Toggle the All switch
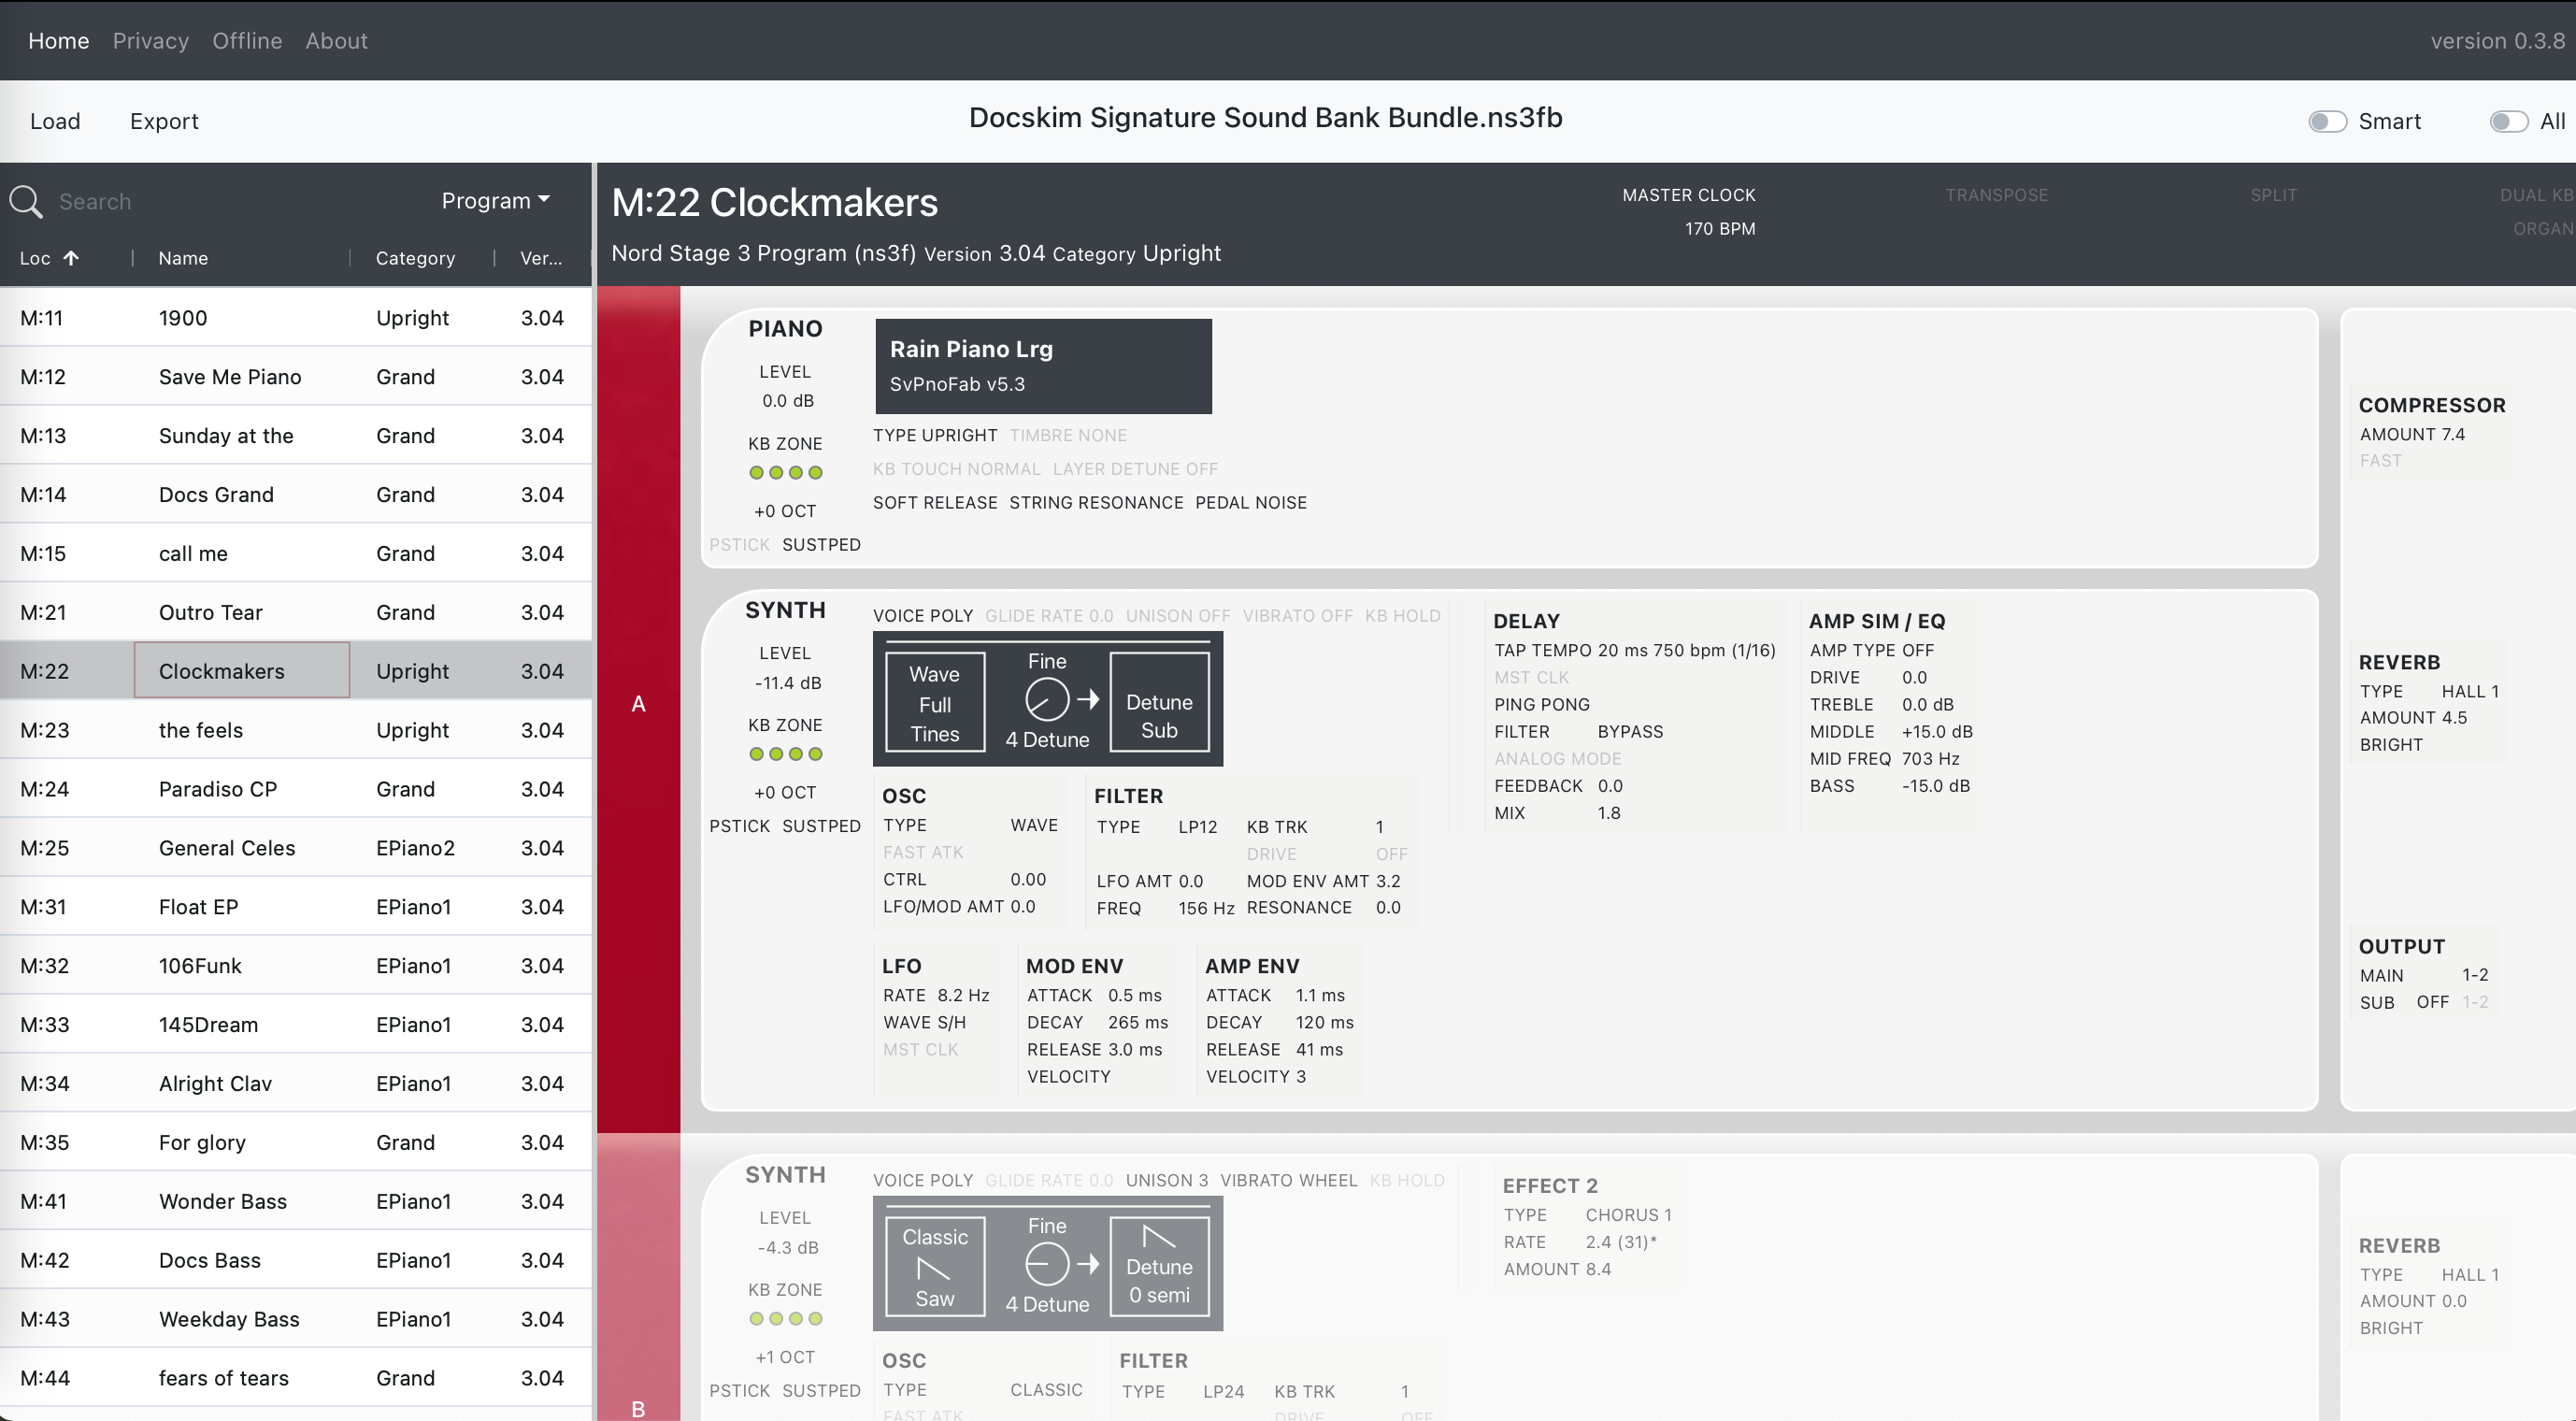2576x1421 pixels. [2508, 121]
